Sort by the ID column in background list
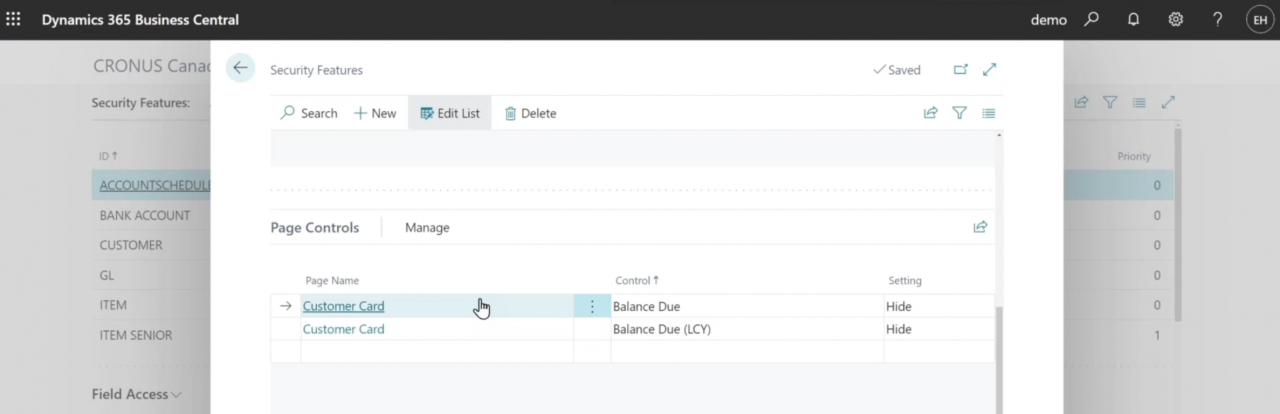The height and width of the screenshot is (414, 1280). click(x=108, y=156)
